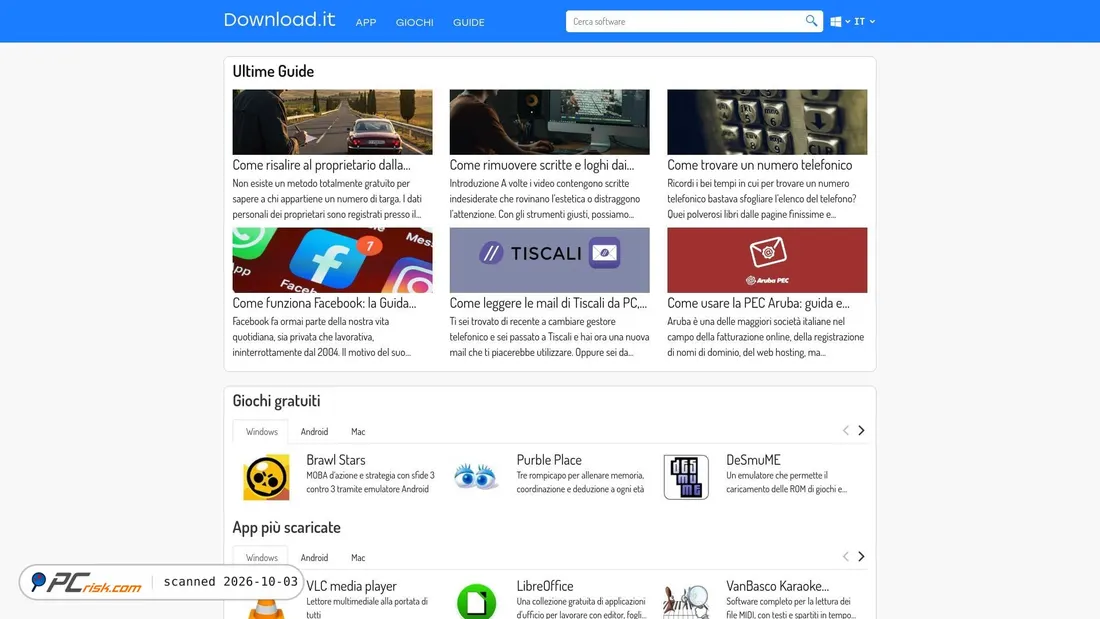Open 'Come usare la PEC Aruba' link
The image size is (1100, 619).
pos(758,303)
